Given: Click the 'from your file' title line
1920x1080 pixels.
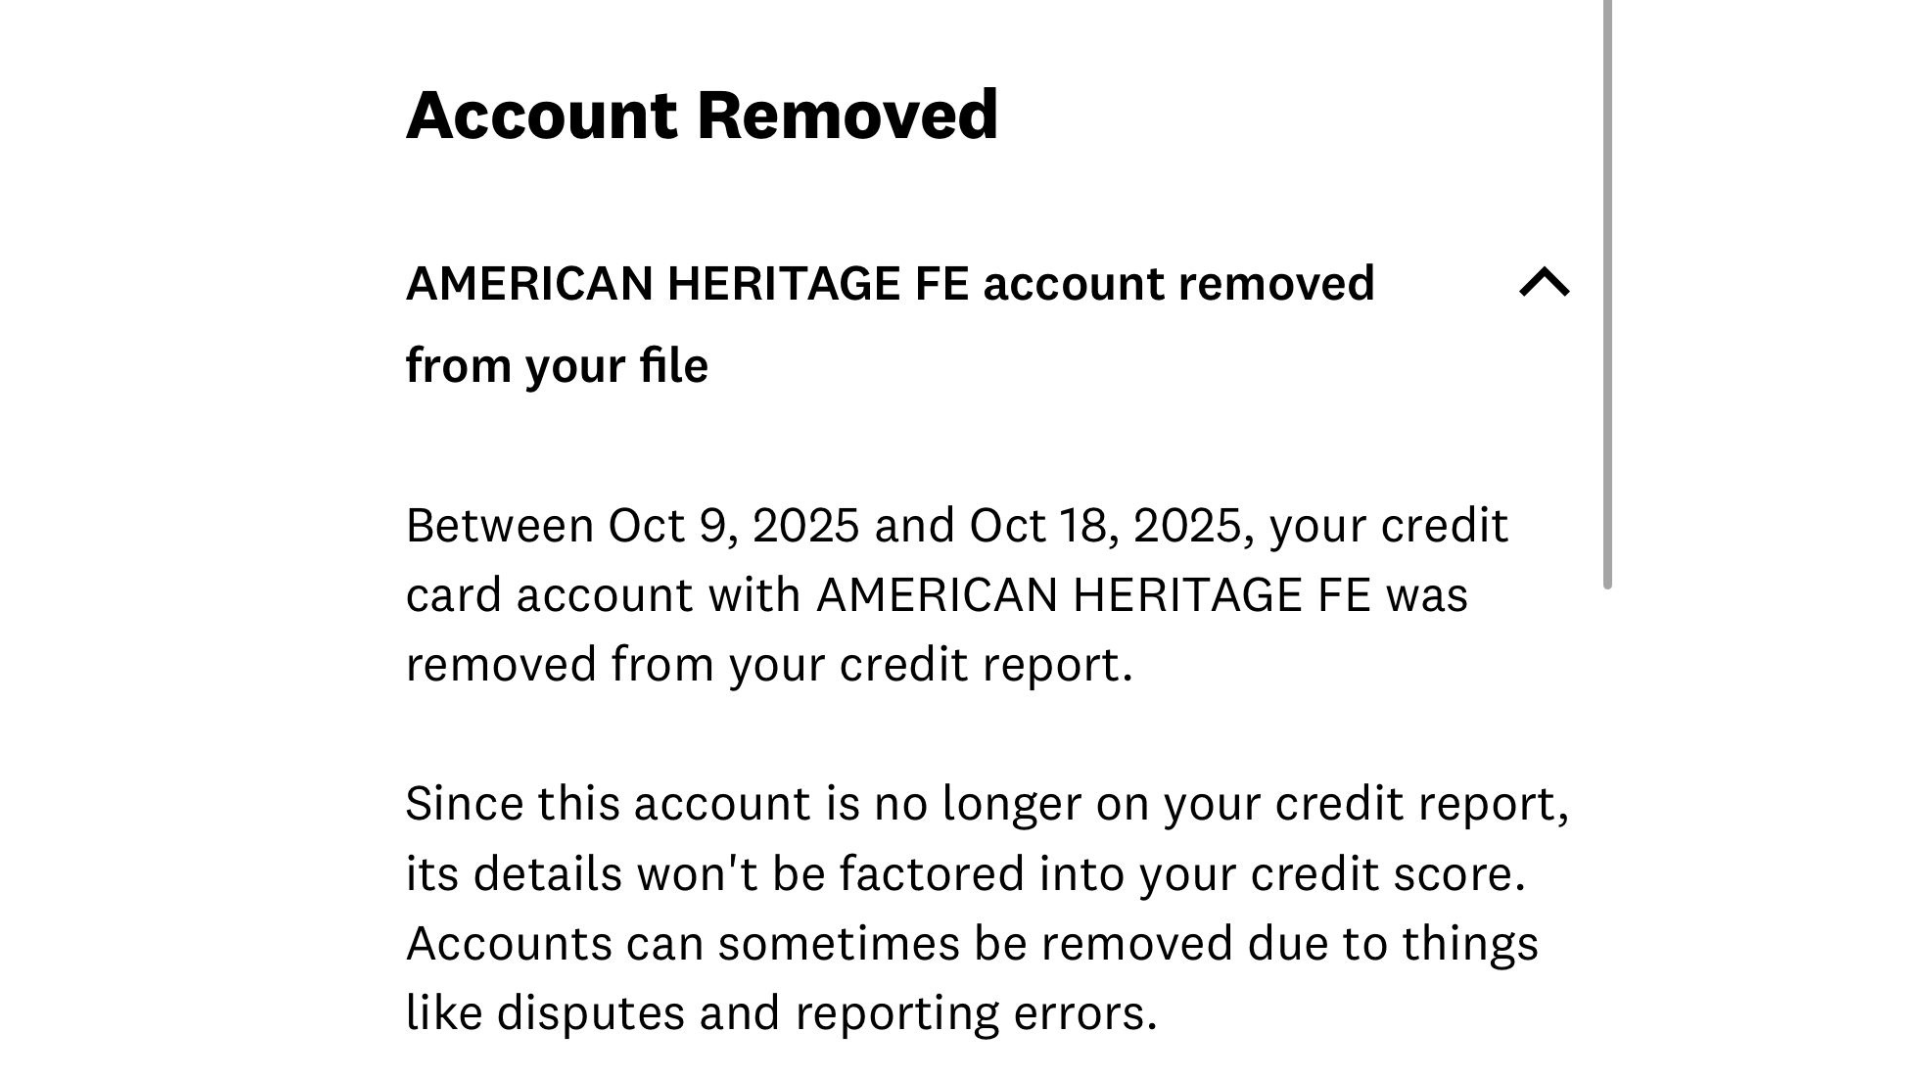Looking at the screenshot, I should click(556, 366).
